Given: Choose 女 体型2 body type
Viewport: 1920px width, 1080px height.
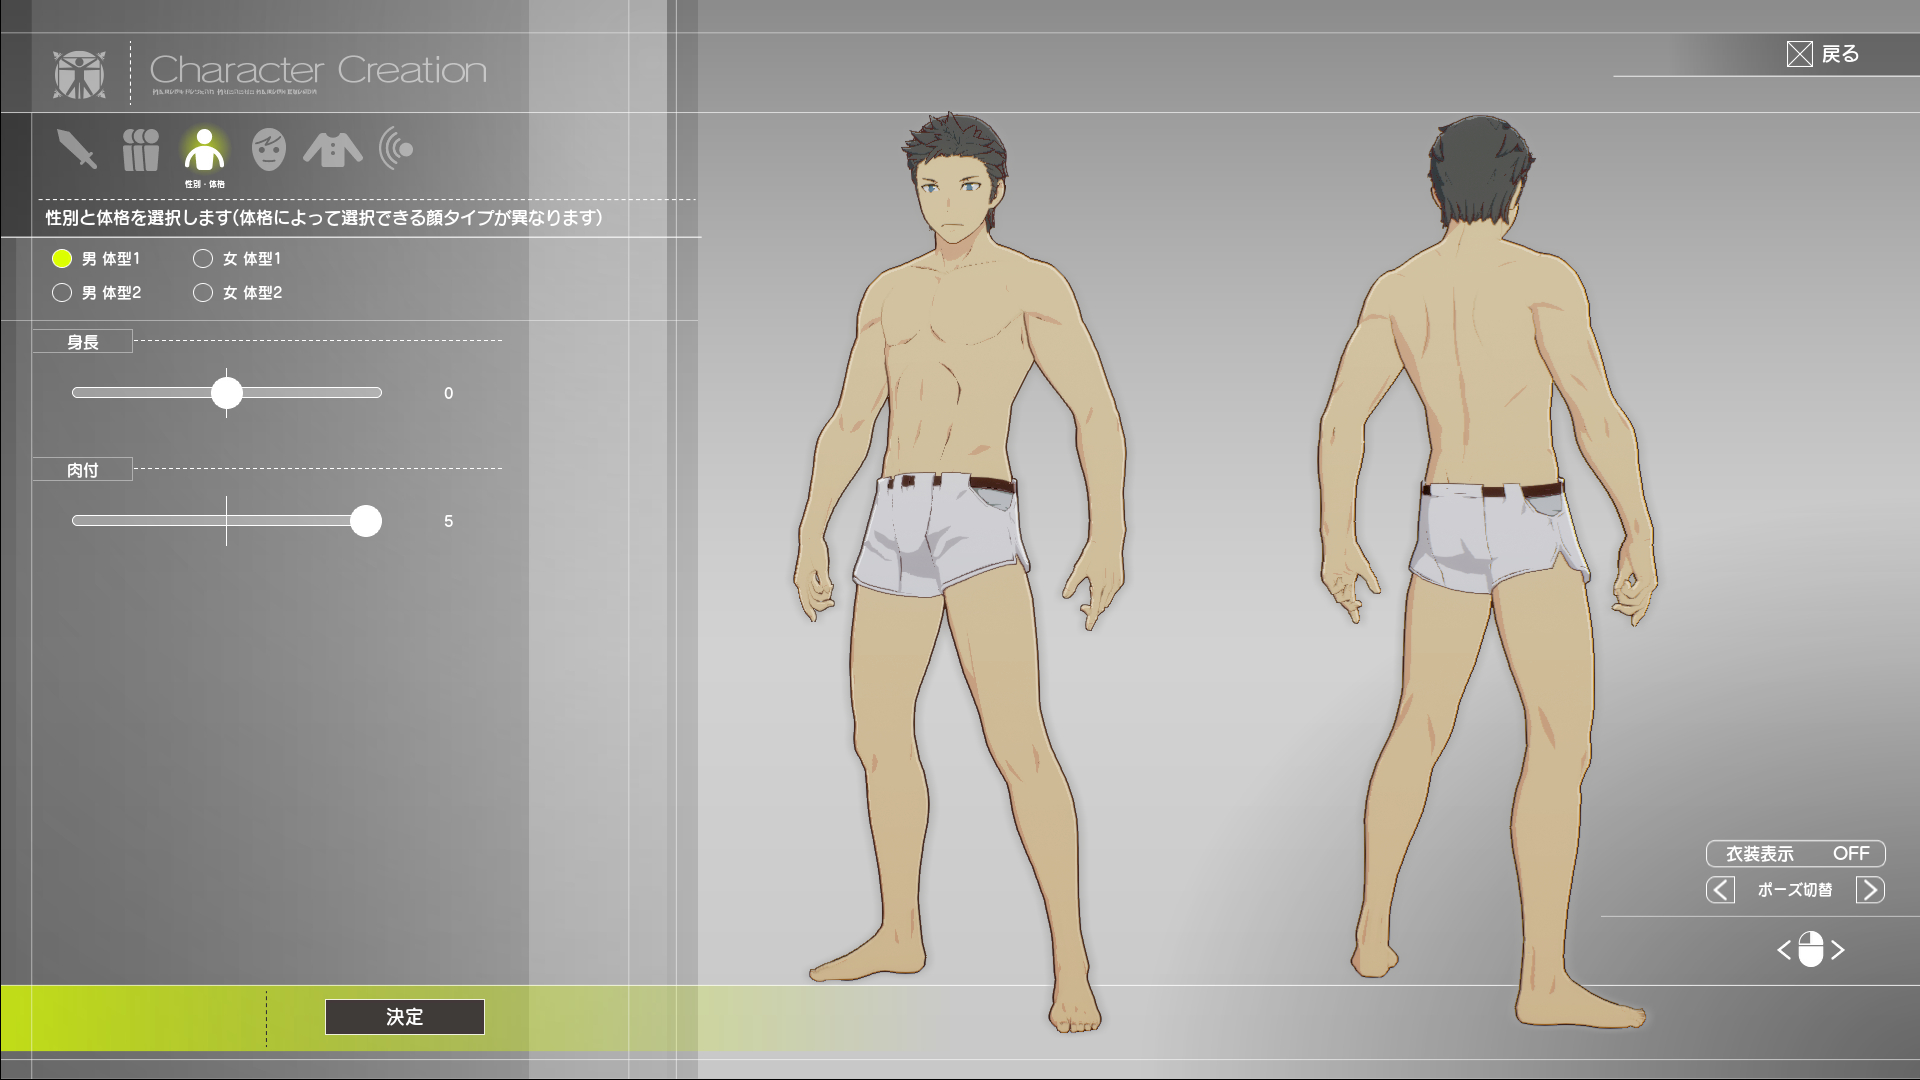Looking at the screenshot, I should (x=203, y=293).
